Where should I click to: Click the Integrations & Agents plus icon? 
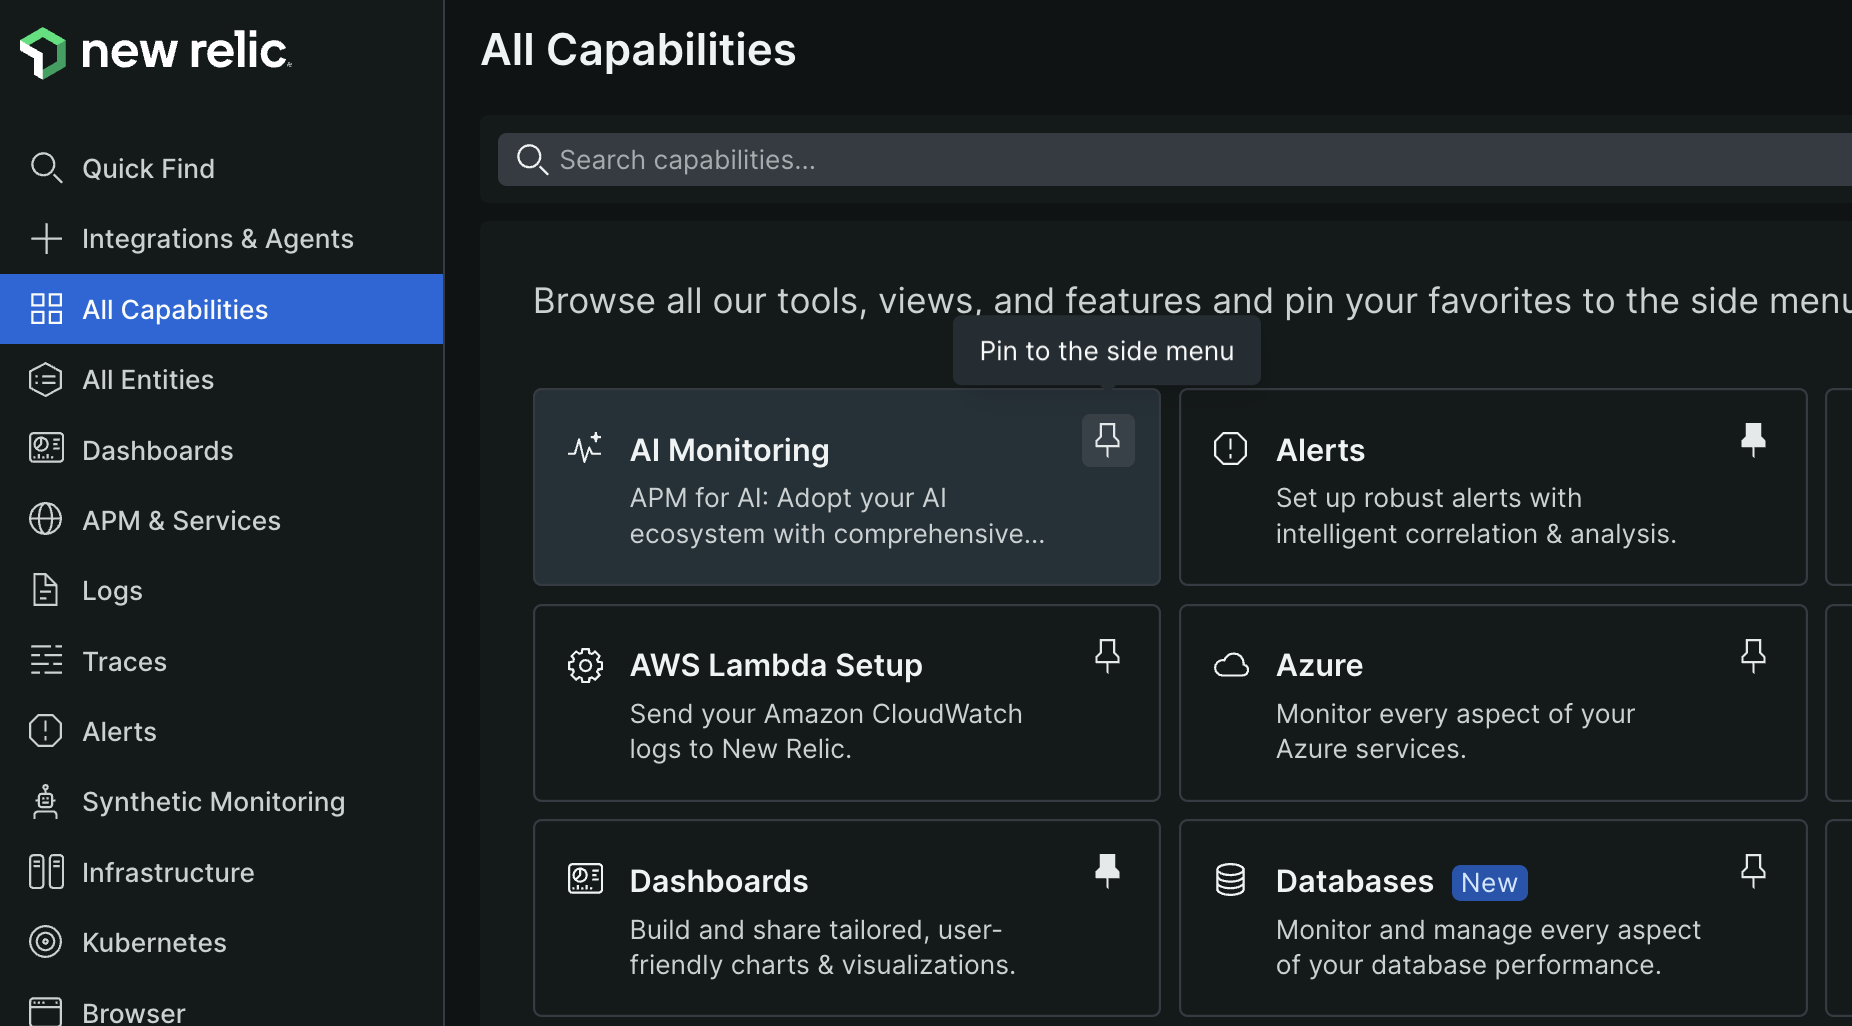(46, 238)
